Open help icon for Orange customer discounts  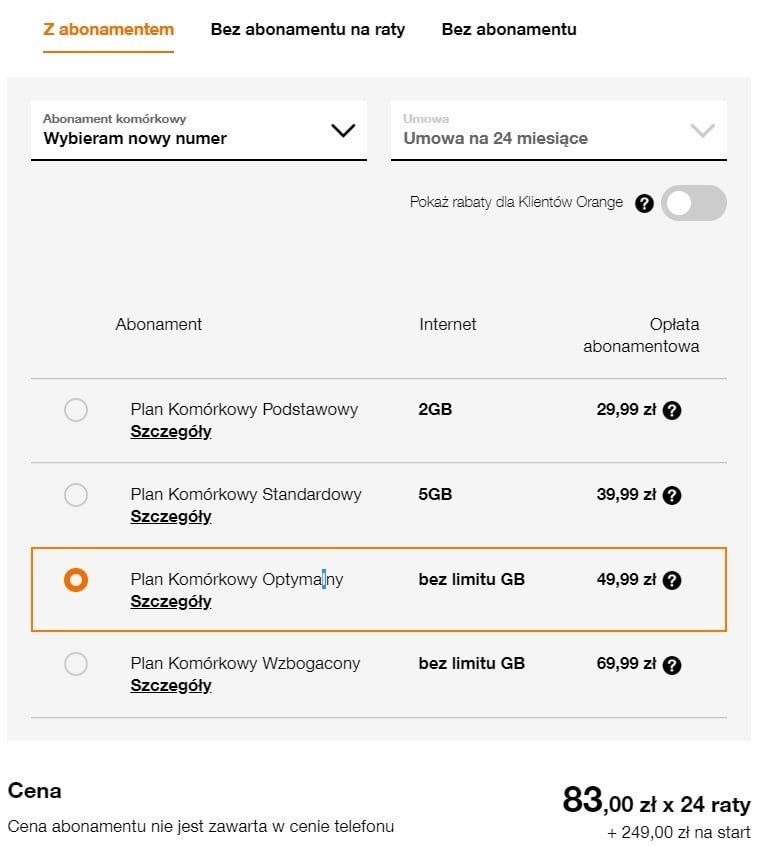point(644,203)
